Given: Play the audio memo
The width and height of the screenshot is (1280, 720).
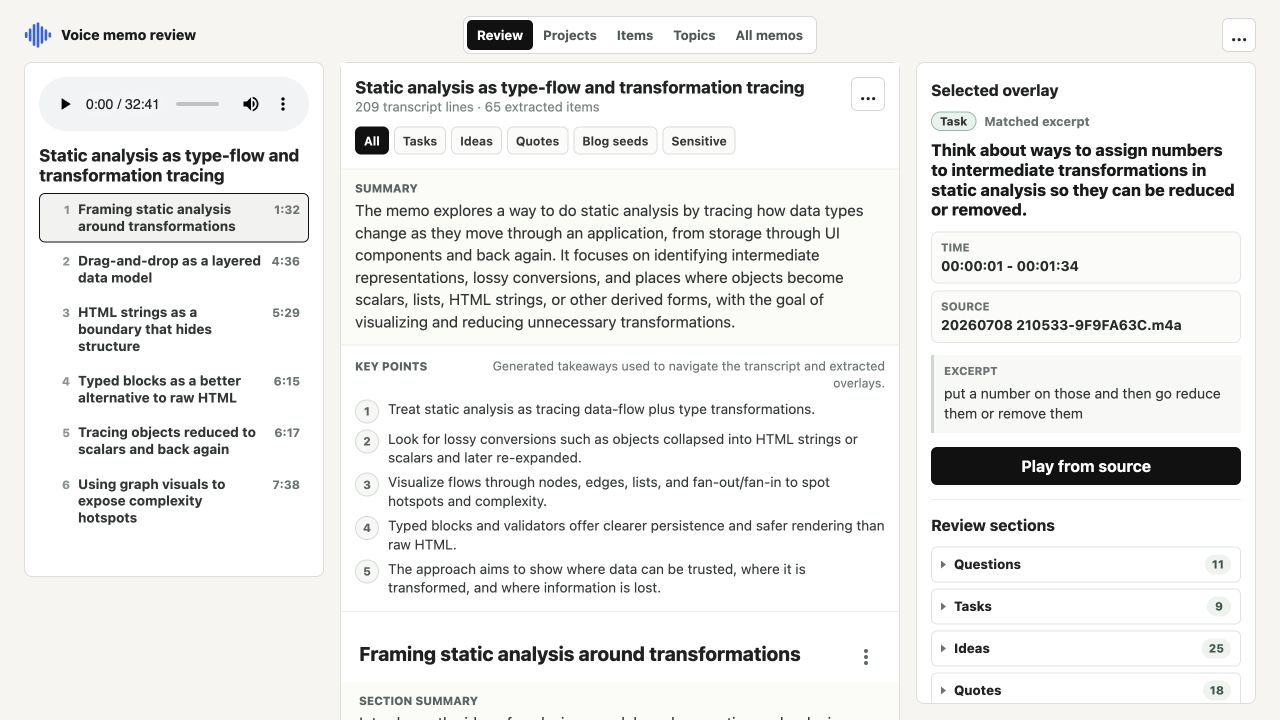Looking at the screenshot, I should [66, 104].
